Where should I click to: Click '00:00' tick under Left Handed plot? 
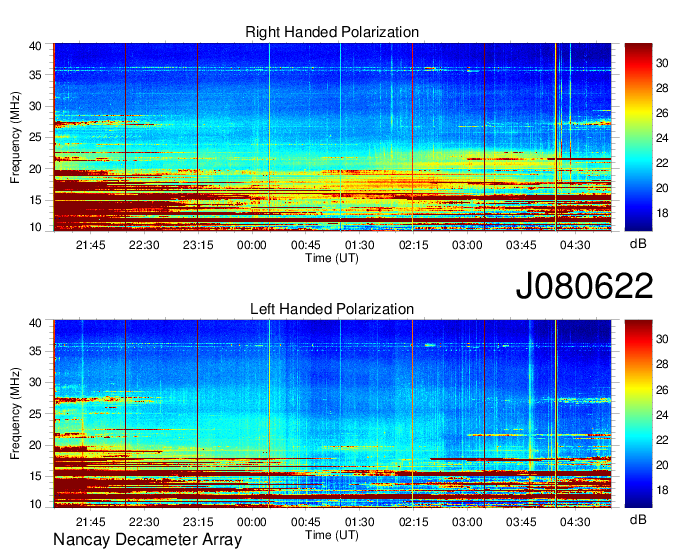point(252,522)
